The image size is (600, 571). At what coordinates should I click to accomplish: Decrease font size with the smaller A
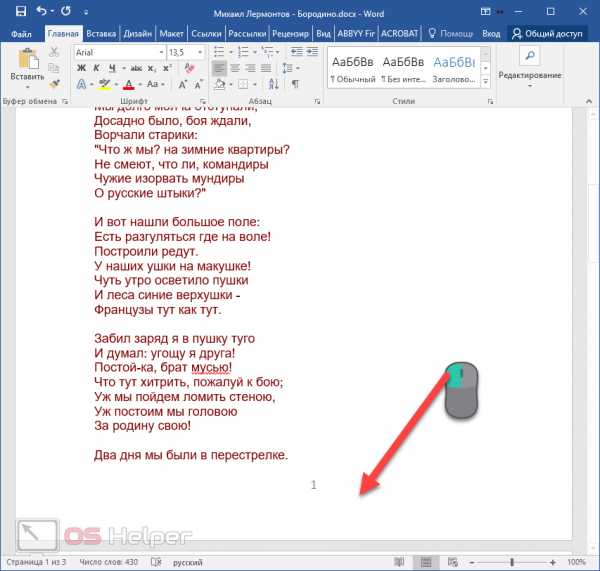tap(198, 84)
